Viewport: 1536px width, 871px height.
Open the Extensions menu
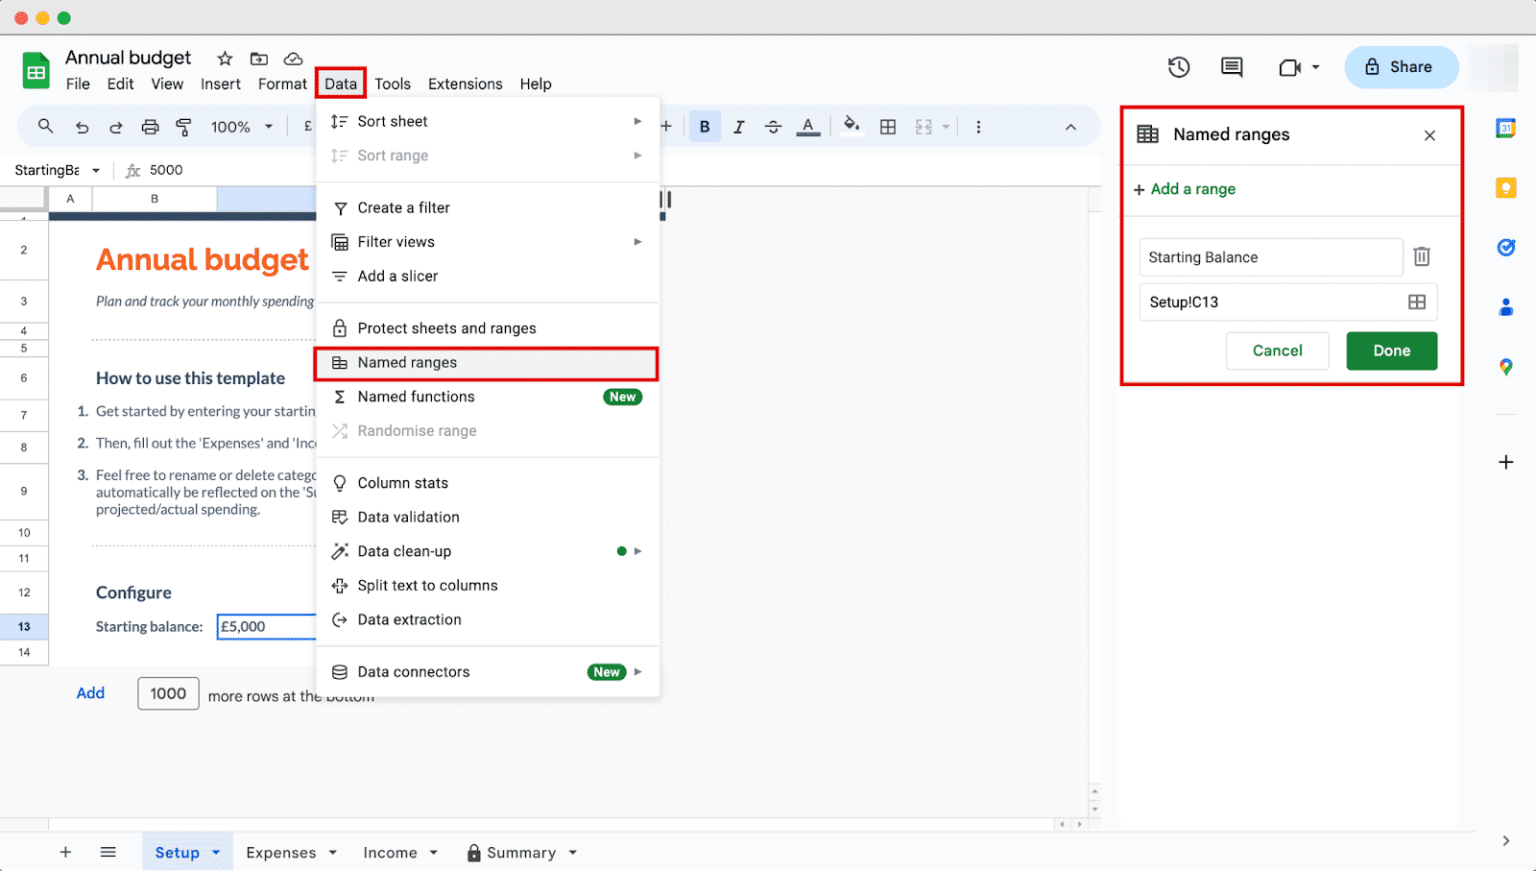pyautogui.click(x=465, y=84)
